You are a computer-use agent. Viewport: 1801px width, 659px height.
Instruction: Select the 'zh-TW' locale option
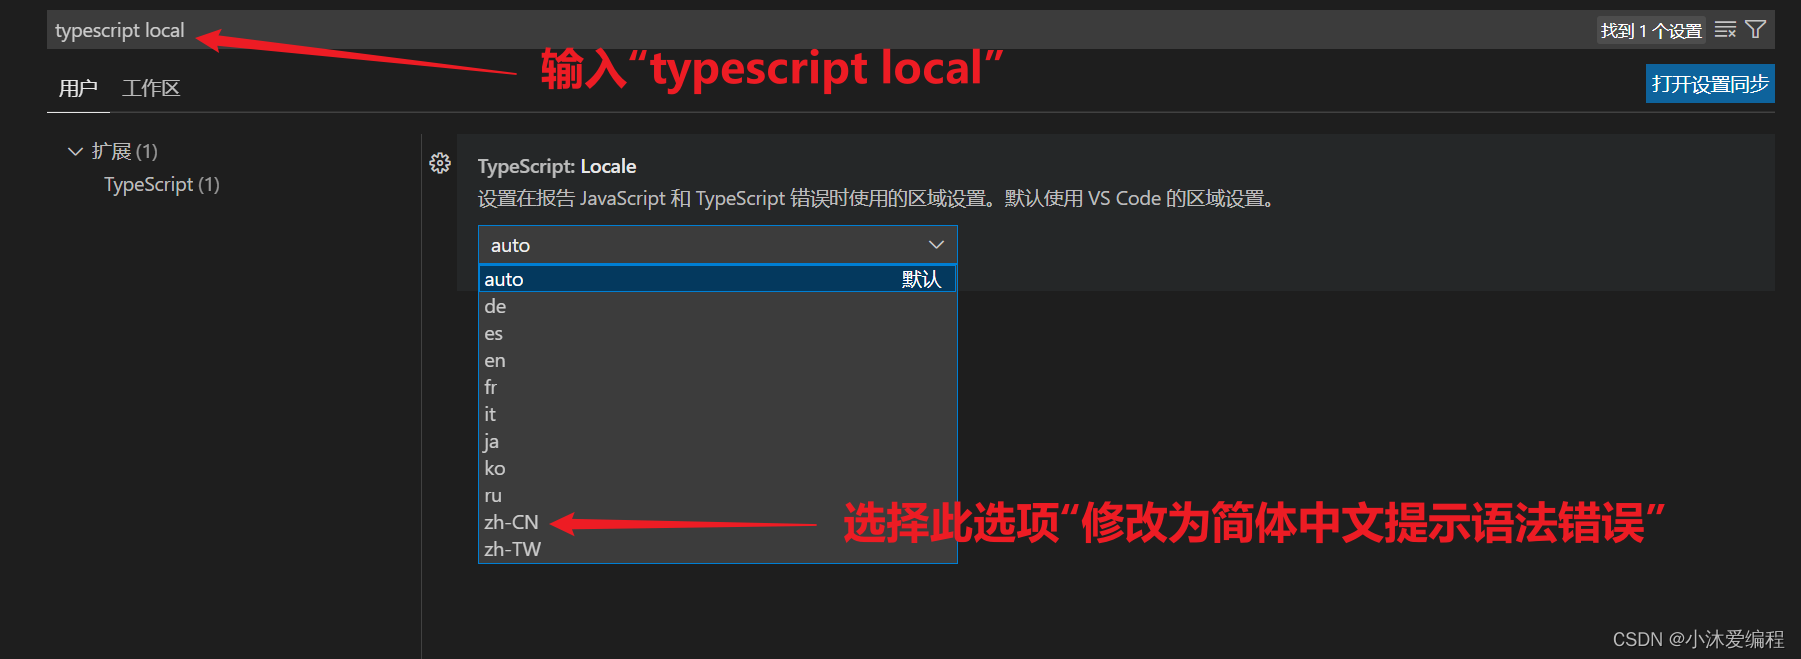tap(717, 549)
